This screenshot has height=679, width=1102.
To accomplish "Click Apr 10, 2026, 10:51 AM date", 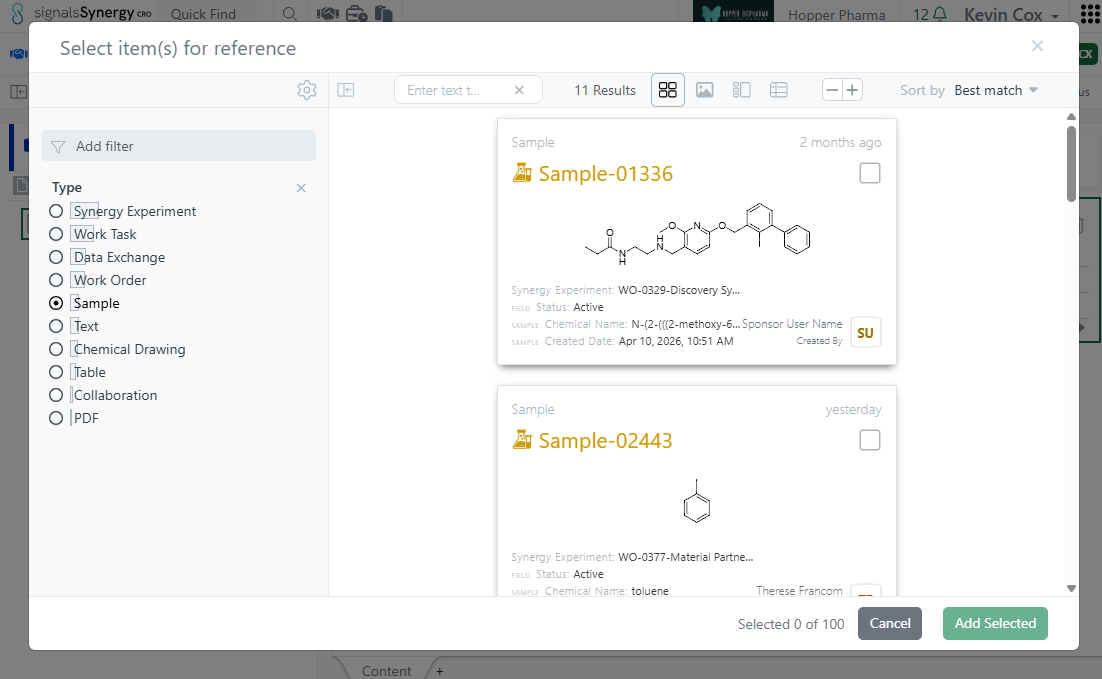I will pos(675,341).
